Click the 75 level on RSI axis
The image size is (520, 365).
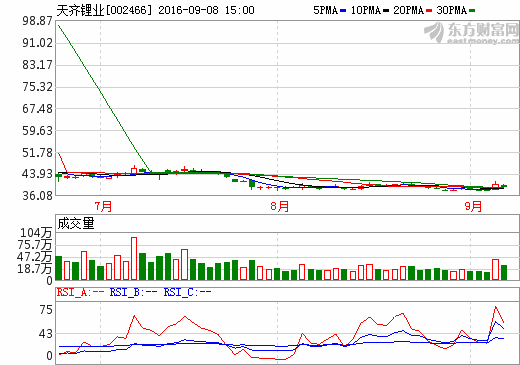coord(46,310)
